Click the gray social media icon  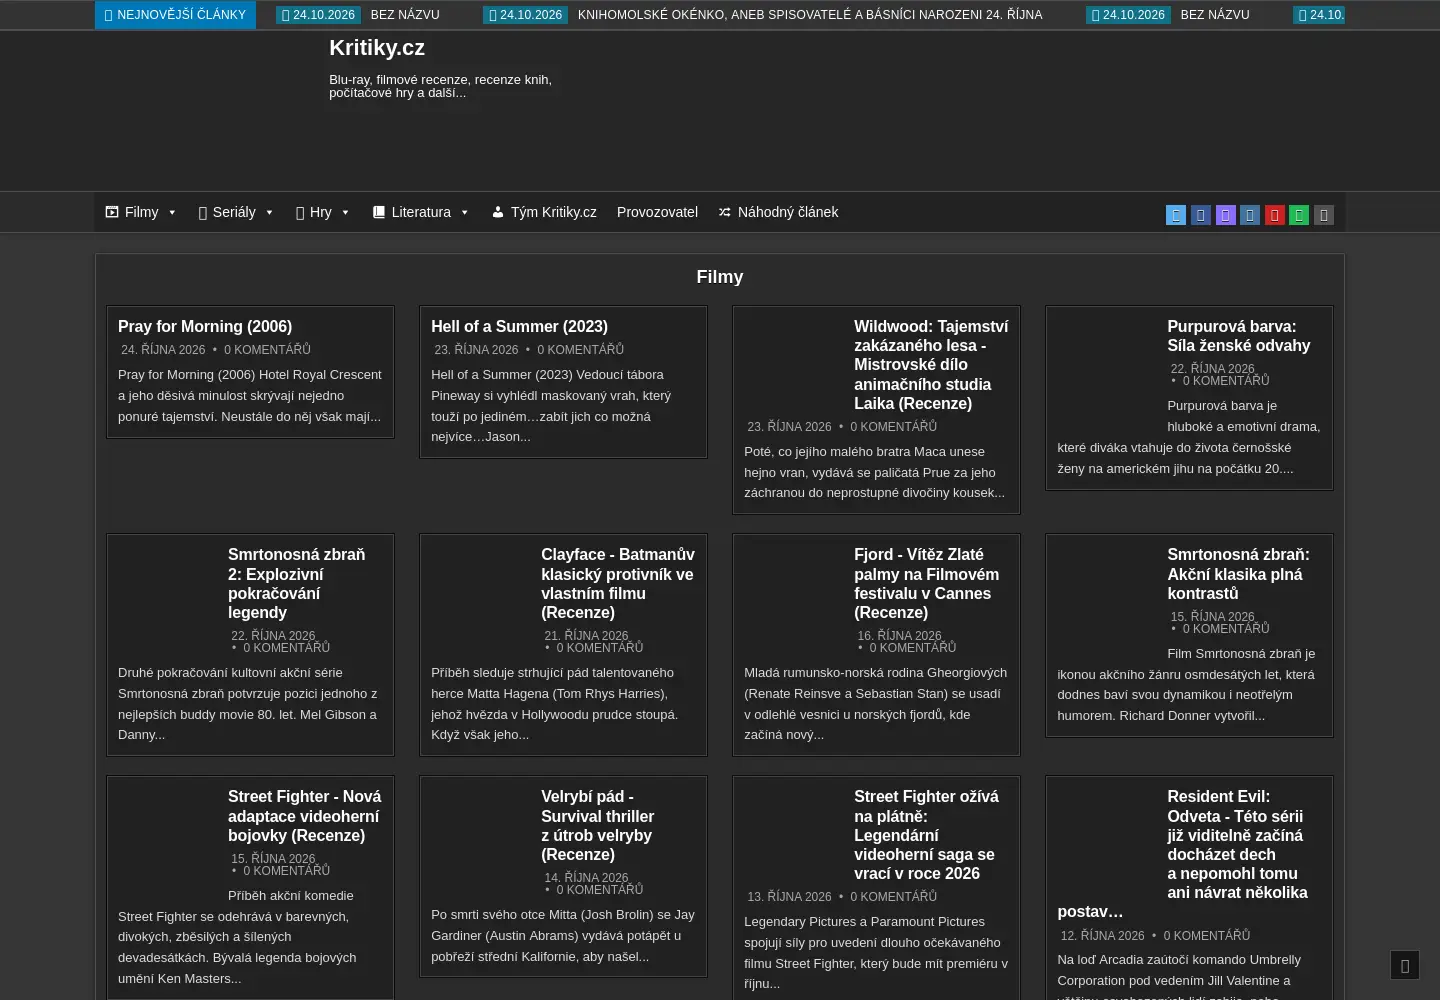(1324, 215)
